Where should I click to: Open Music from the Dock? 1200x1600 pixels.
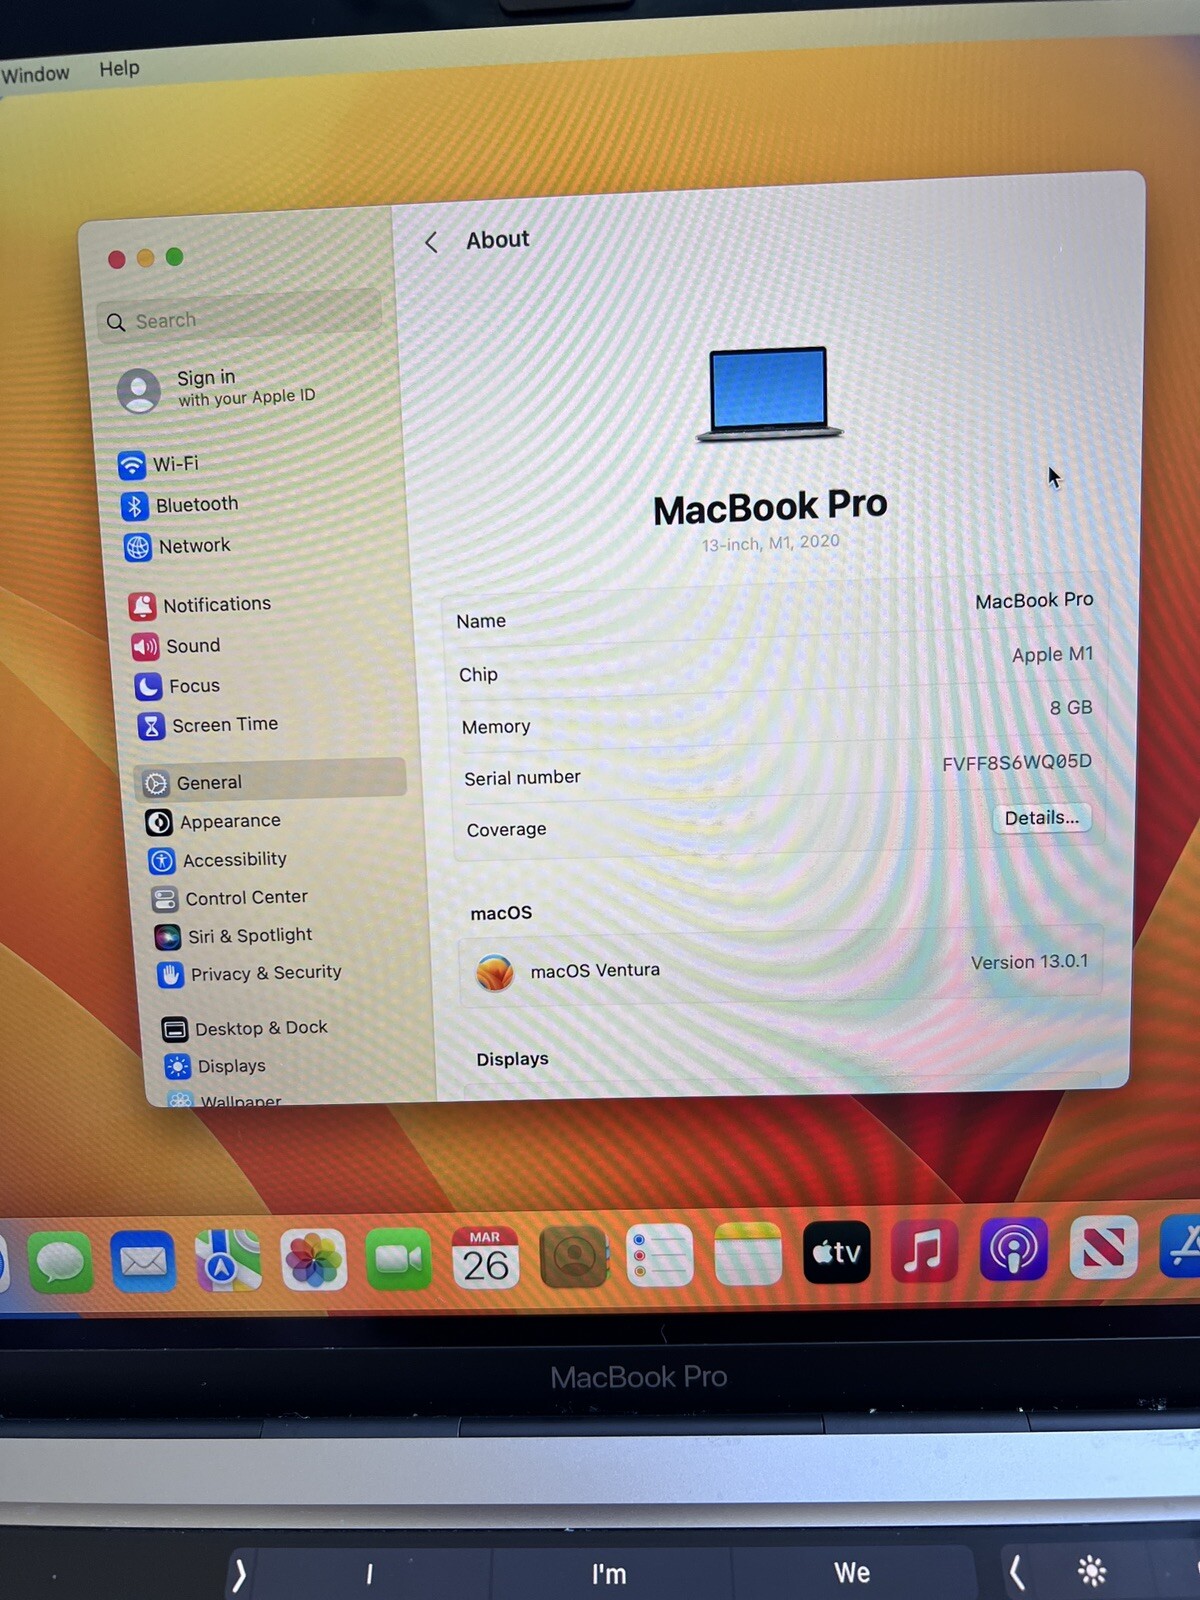tap(924, 1250)
